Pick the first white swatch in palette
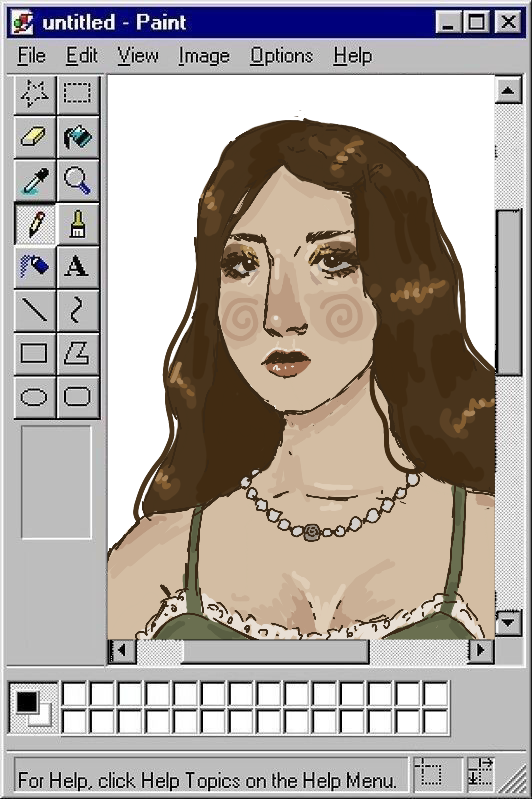532x799 pixels. click(x=74, y=694)
